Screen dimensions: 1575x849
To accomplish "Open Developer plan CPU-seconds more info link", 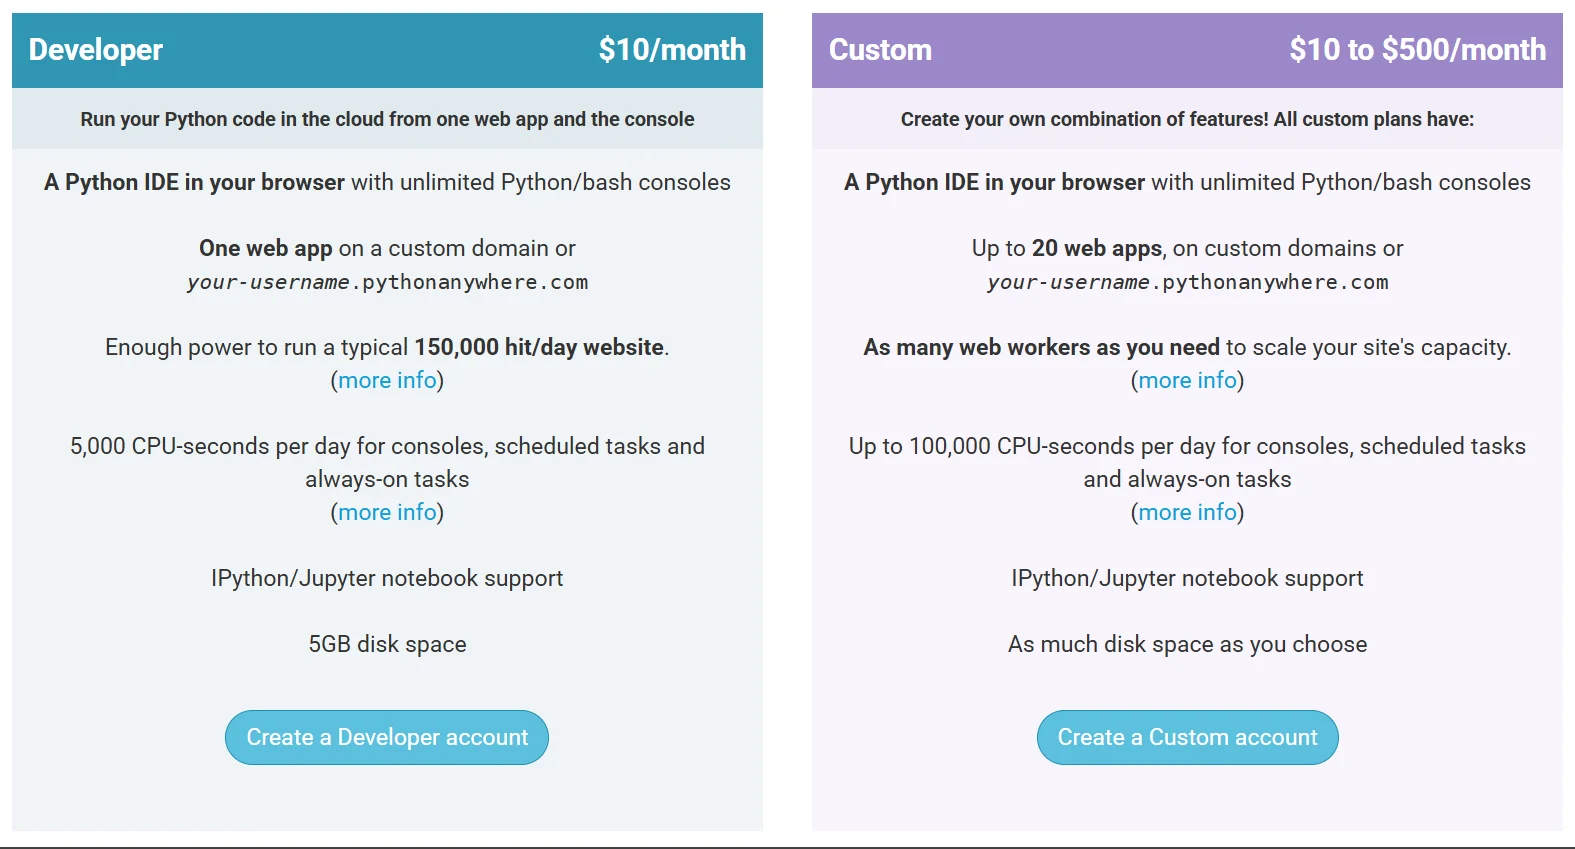I will point(387,512).
